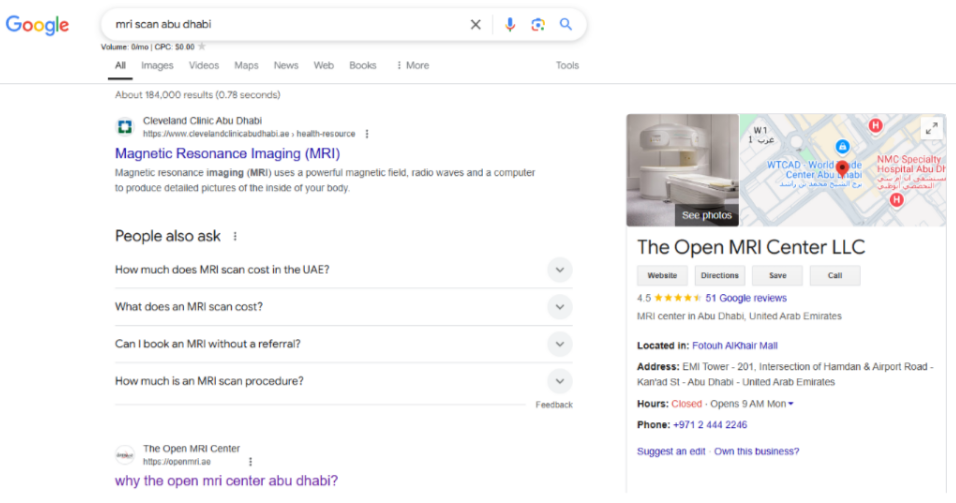
Task: Click the MRI machine See photos thumbnail
Action: (682, 170)
